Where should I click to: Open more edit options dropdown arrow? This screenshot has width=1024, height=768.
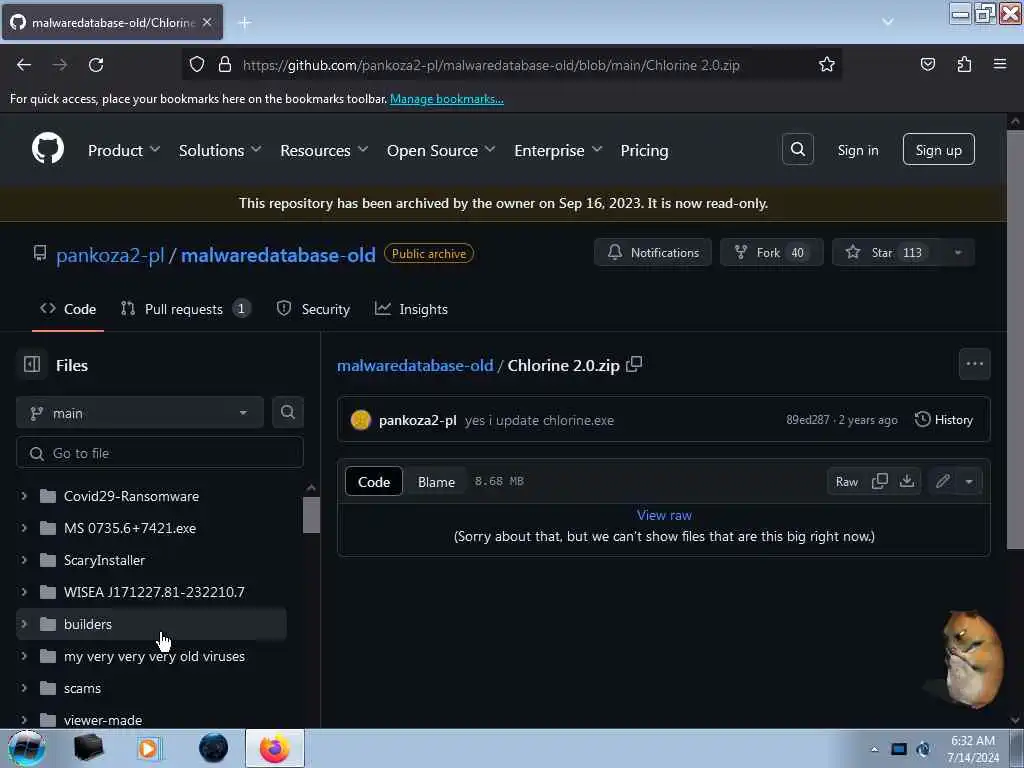969,481
